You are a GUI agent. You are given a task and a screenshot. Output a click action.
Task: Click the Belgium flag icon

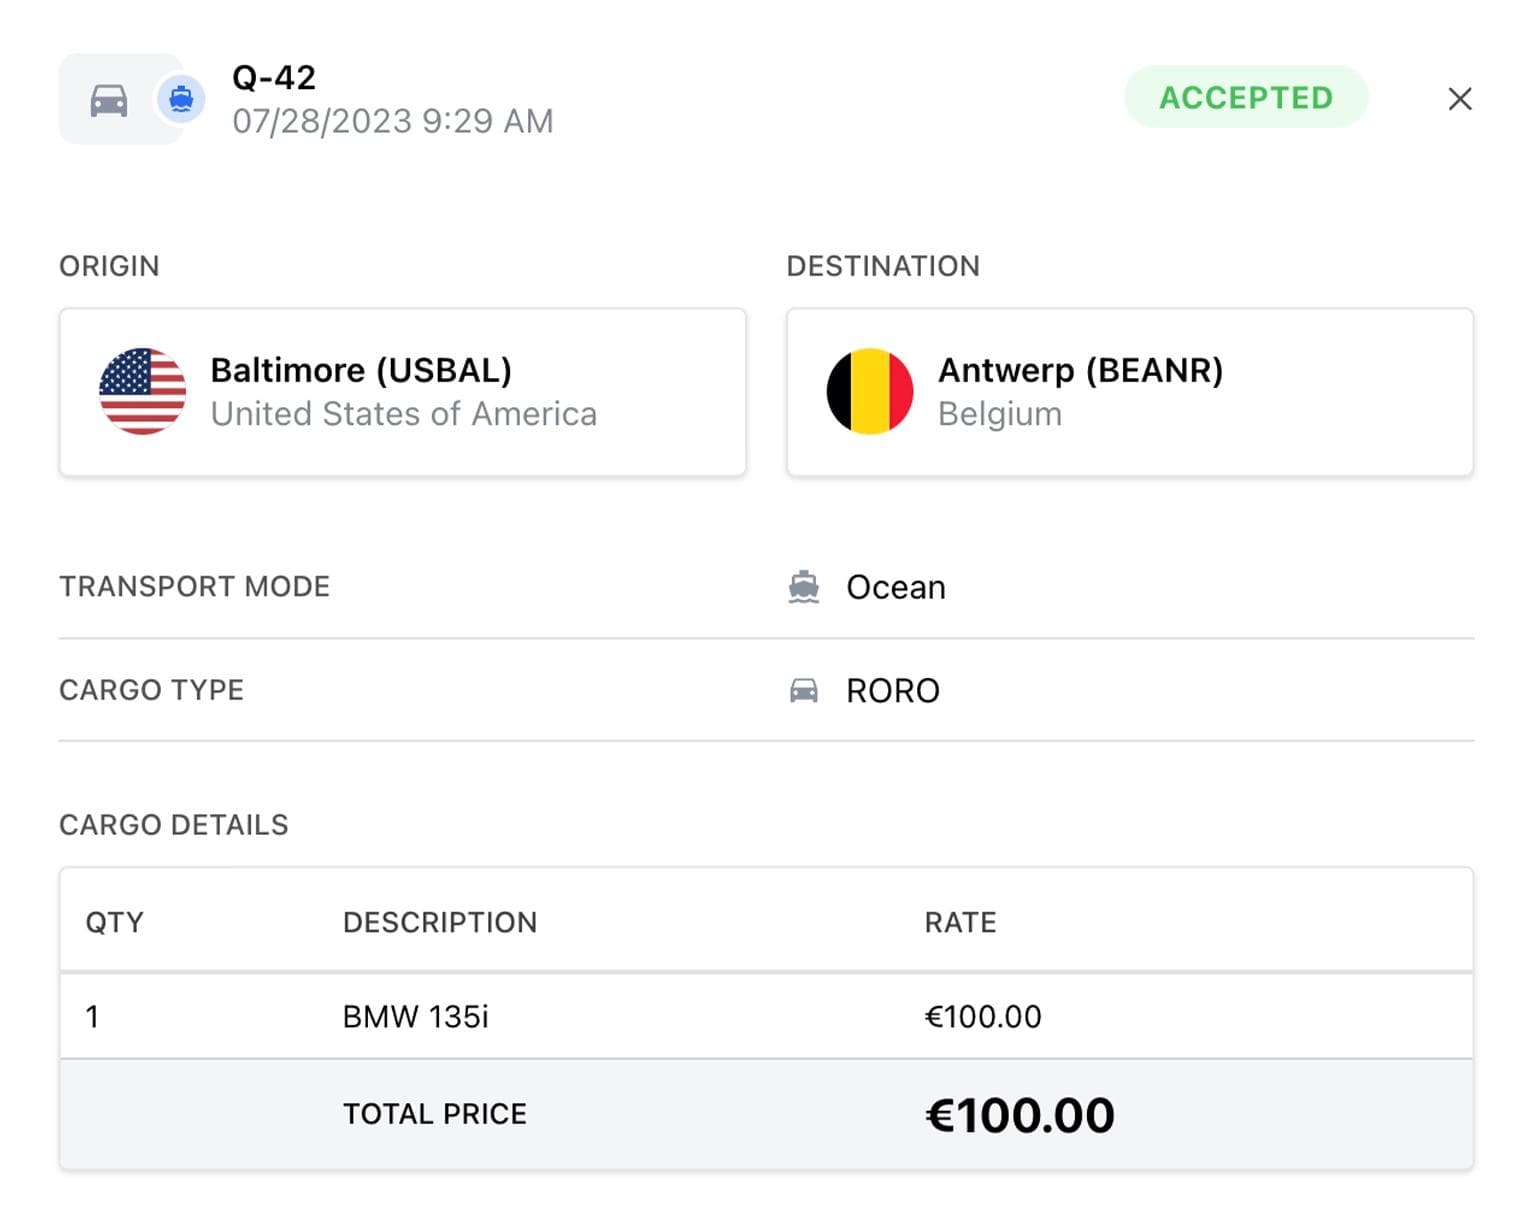click(x=869, y=391)
